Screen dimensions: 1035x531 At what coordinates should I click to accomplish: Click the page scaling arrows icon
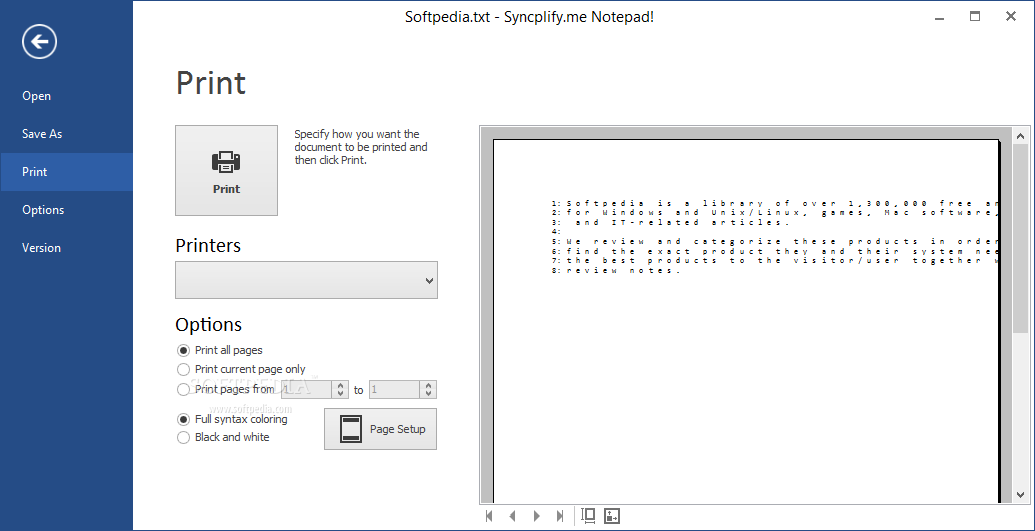point(612,516)
